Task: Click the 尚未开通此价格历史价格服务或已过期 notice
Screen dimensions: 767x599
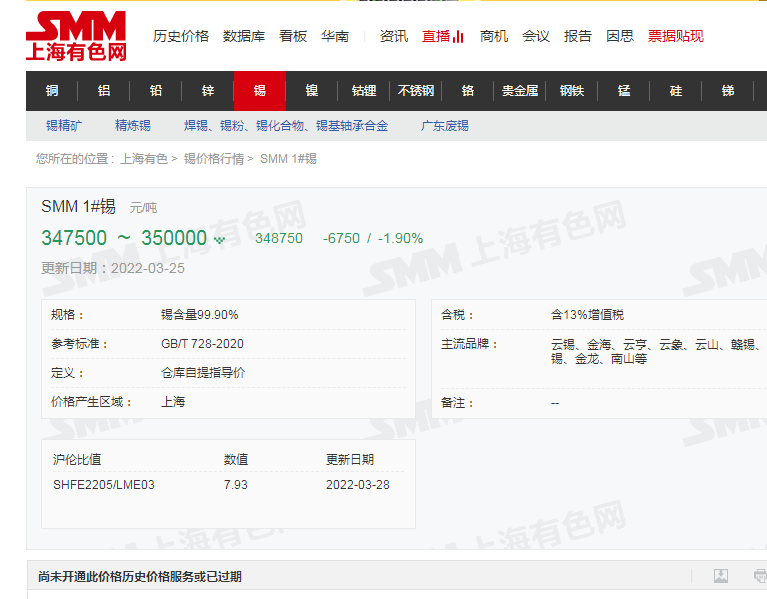Action: coord(140,577)
